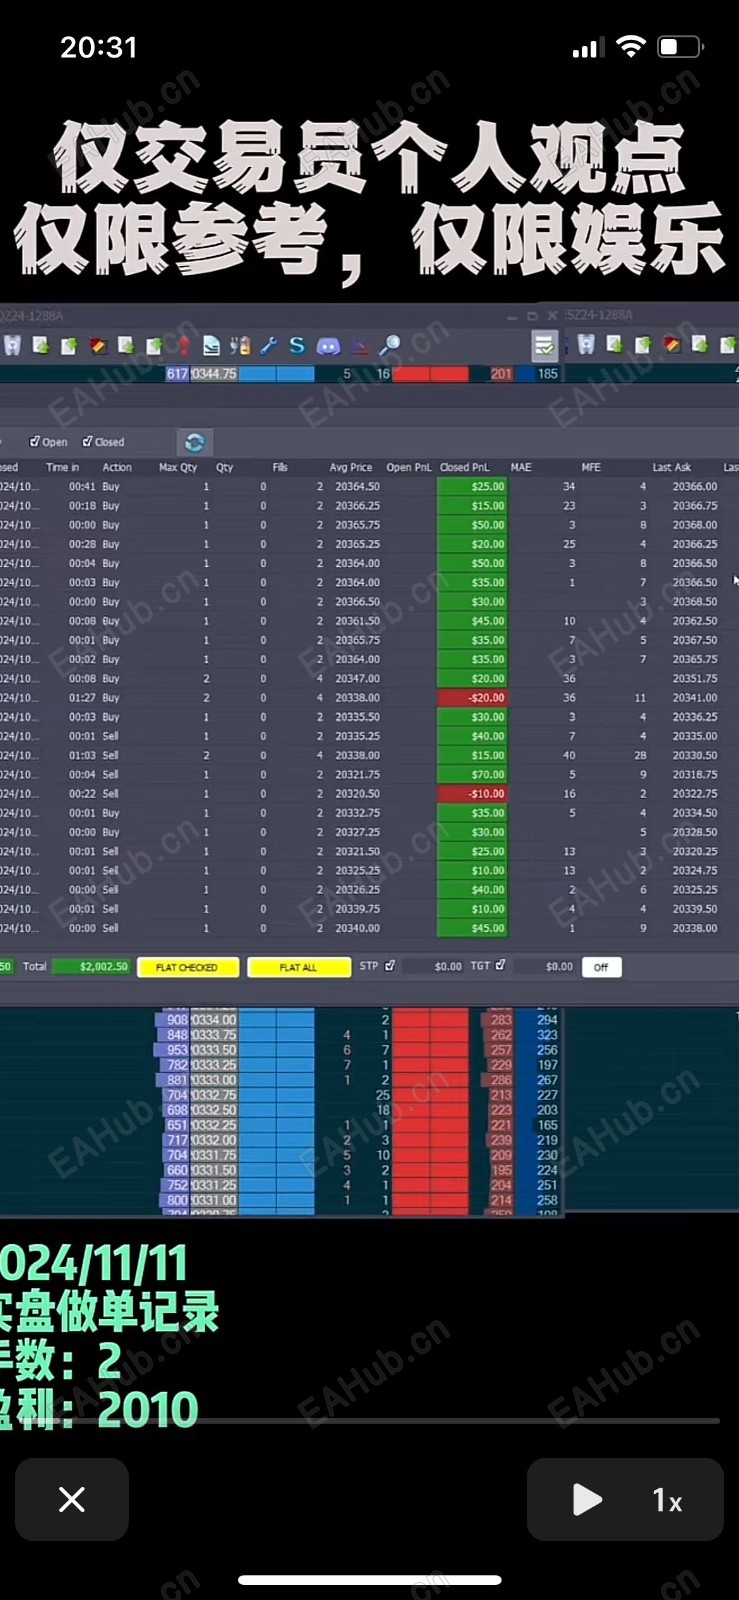This screenshot has width=739, height=1600.
Task: Seek on the video progress bar
Action: point(369,1420)
